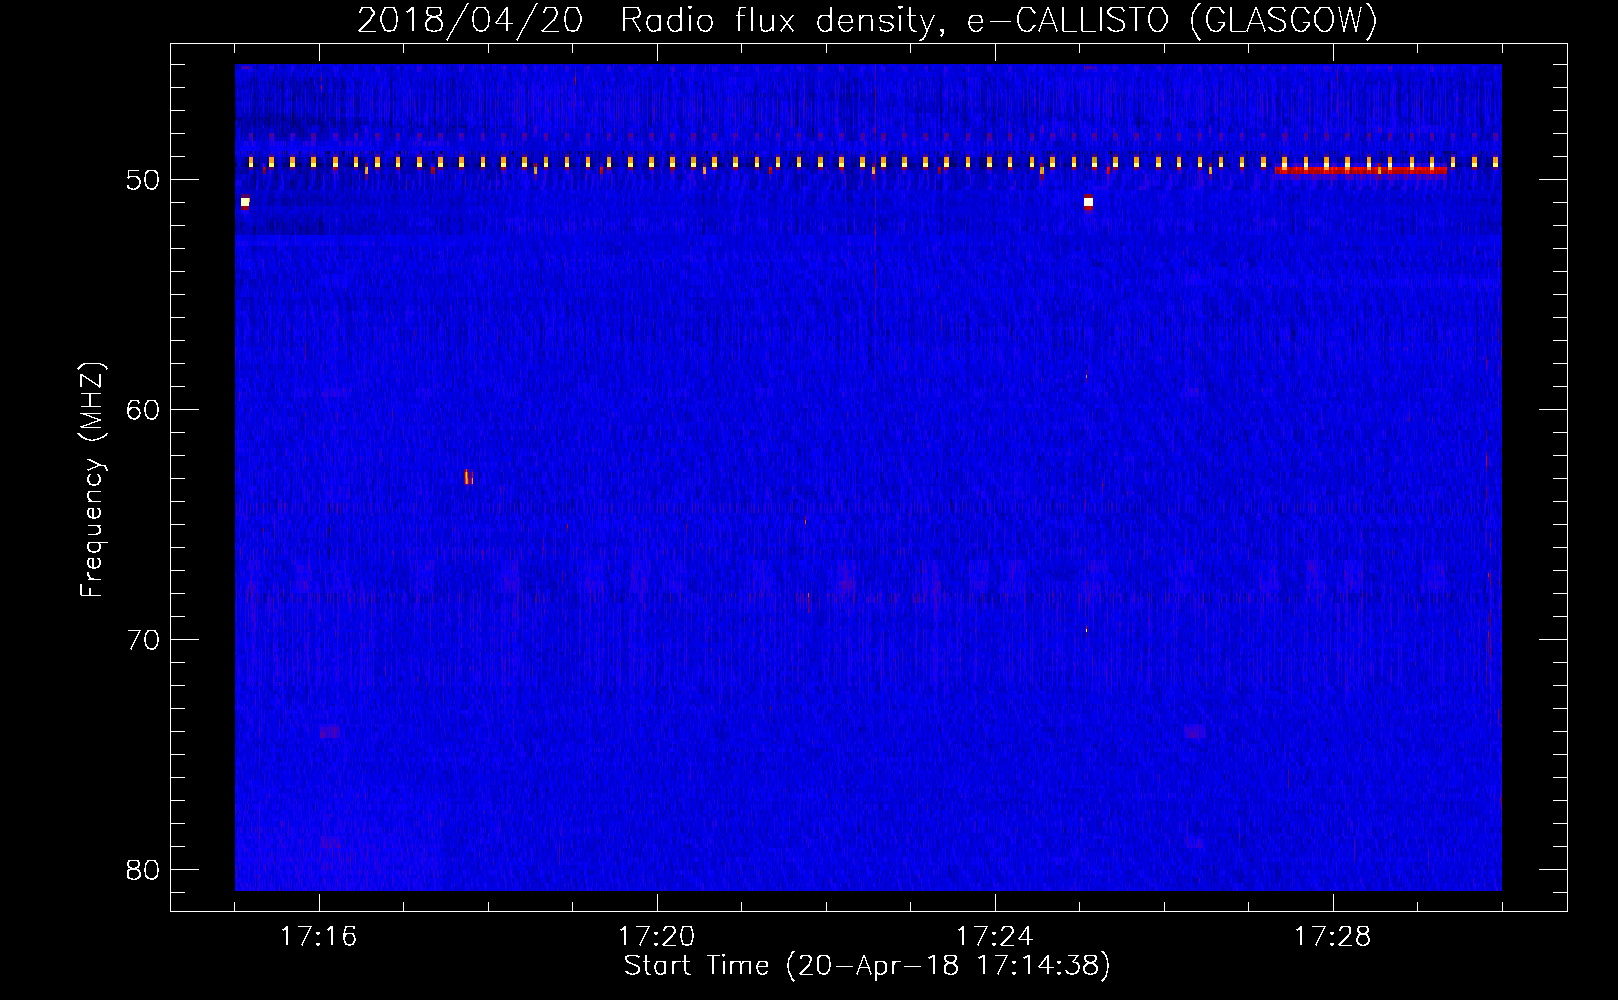Click the 50 MHz frequency tick label

(x=143, y=180)
